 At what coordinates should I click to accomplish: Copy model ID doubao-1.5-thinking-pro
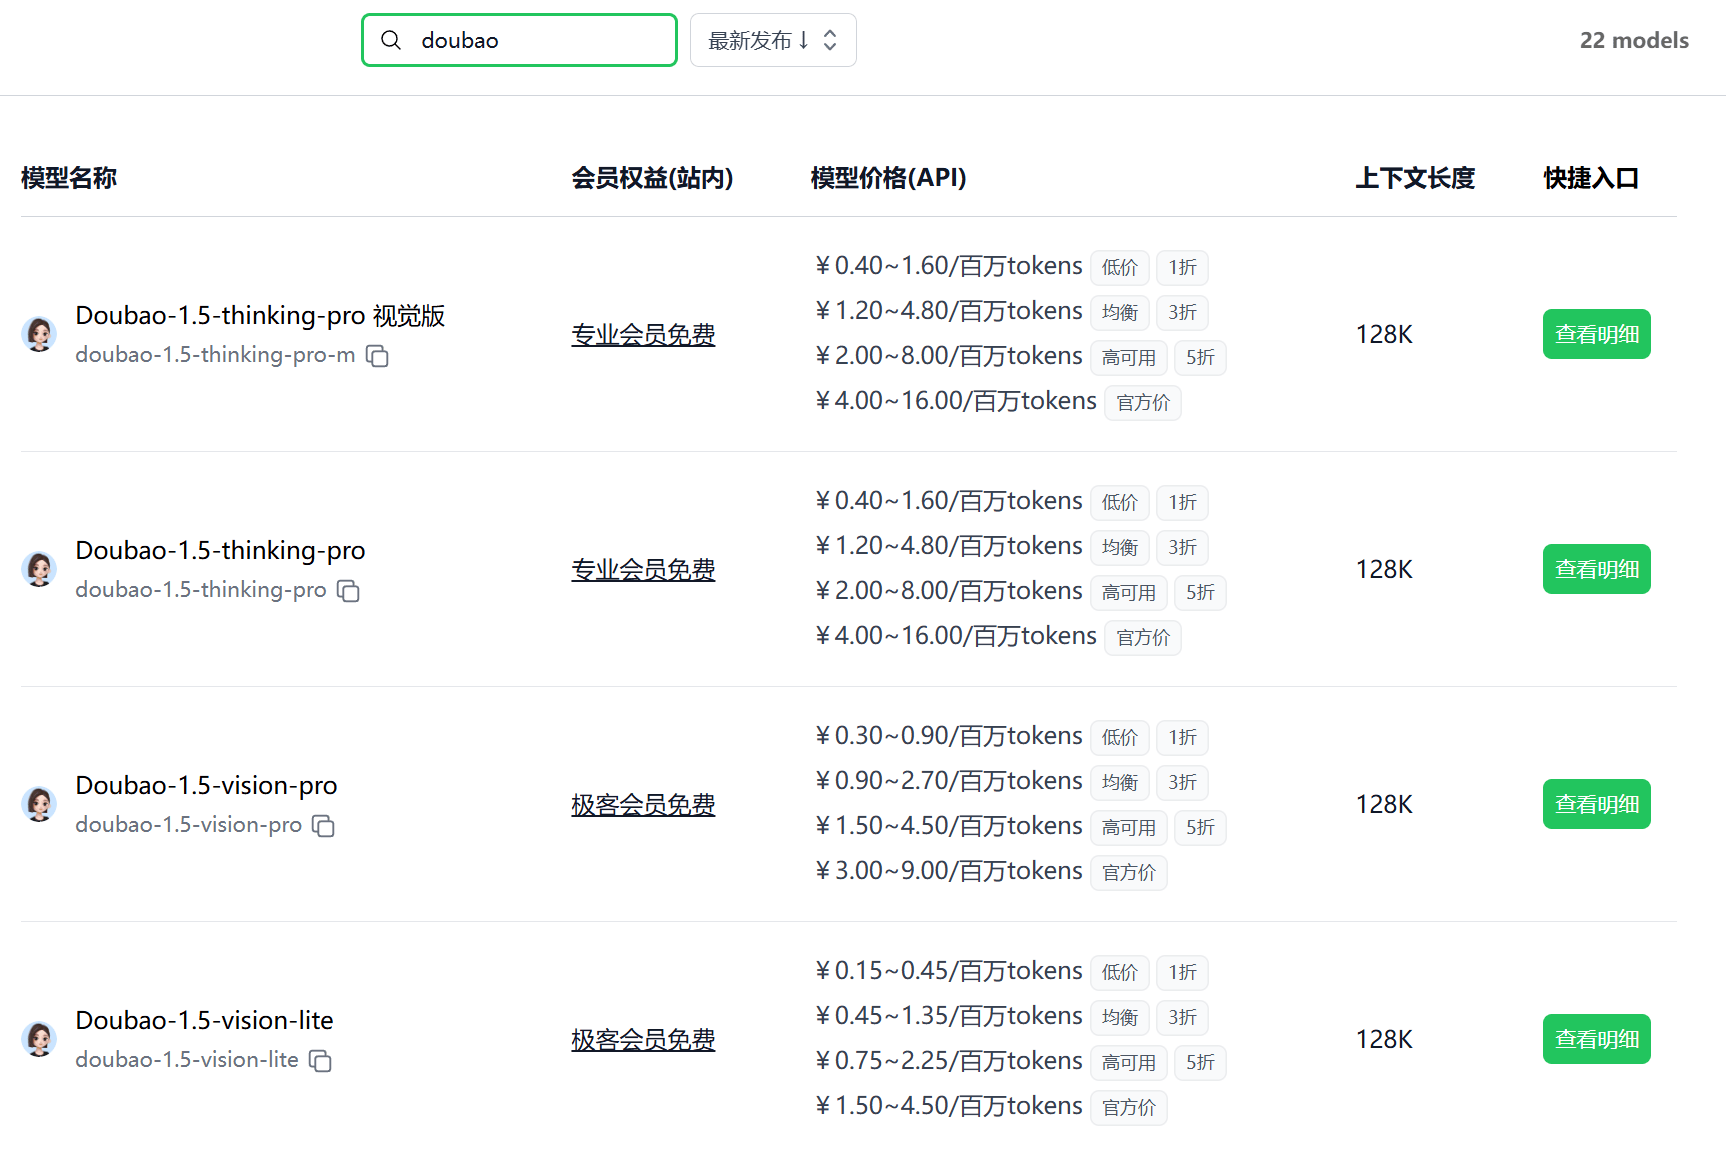coord(348,591)
